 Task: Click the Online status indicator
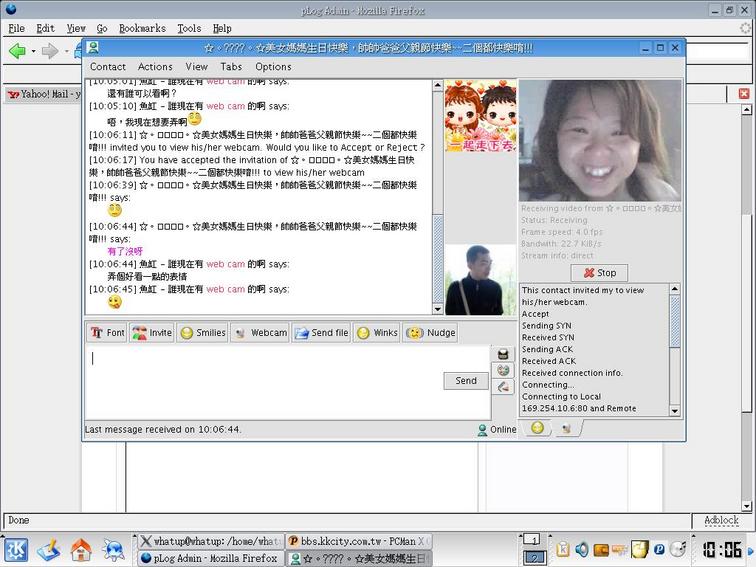click(497, 430)
